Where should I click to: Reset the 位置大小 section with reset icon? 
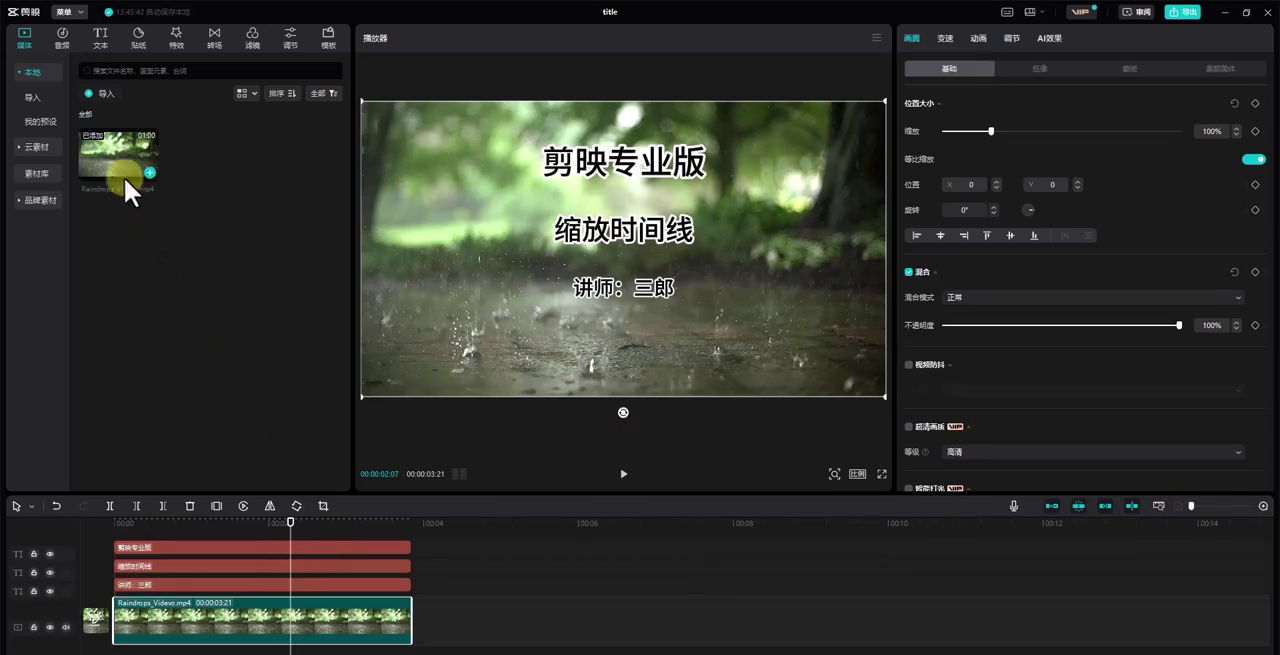click(1234, 103)
